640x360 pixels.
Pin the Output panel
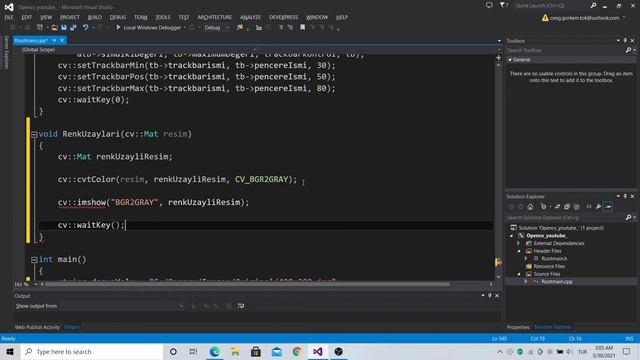point(490,296)
